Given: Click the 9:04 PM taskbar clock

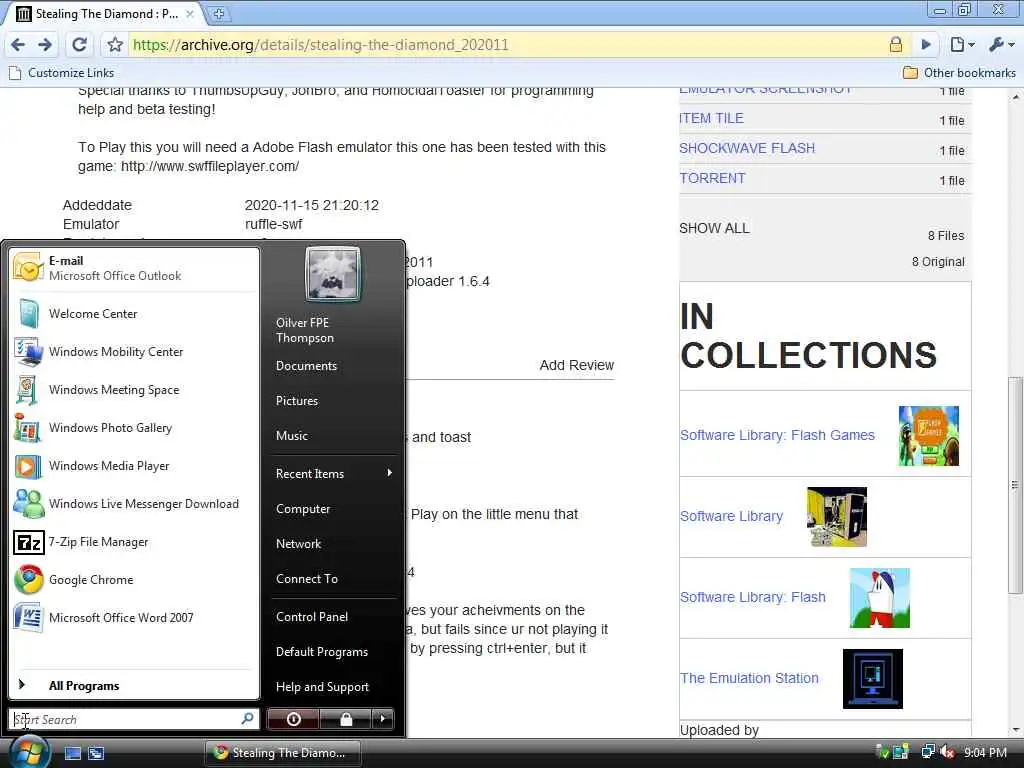Looking at the screenshot, I should pos(985,752).
